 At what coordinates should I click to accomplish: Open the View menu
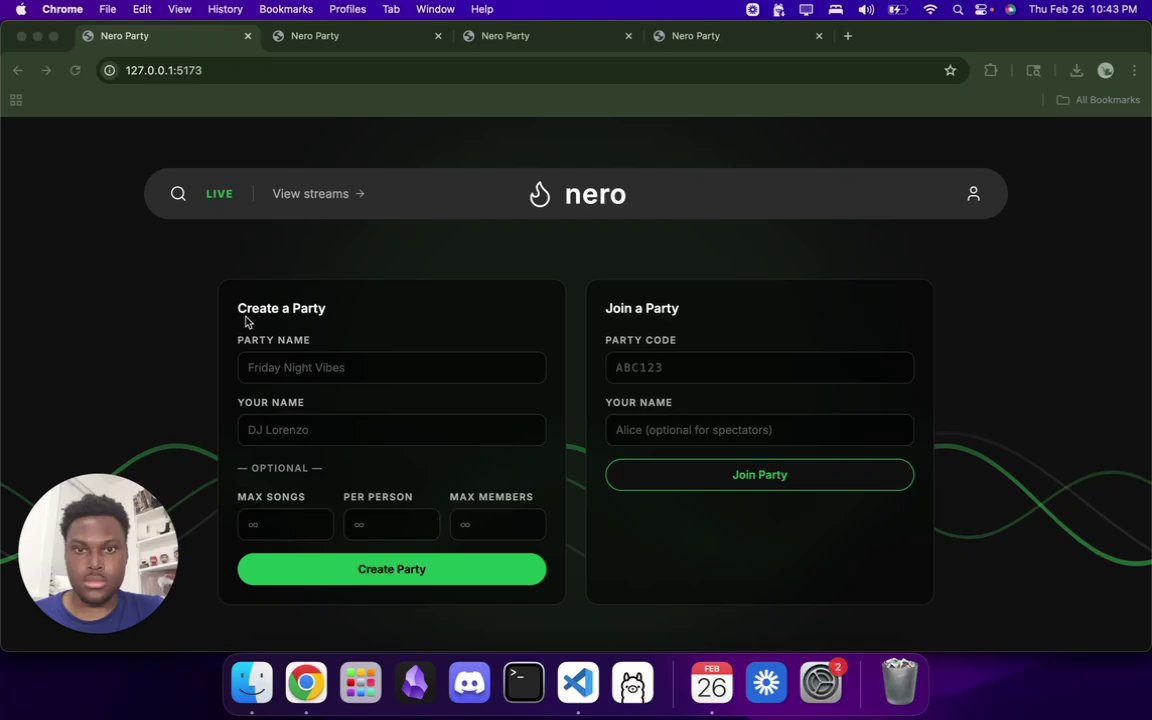pos(179,10)
